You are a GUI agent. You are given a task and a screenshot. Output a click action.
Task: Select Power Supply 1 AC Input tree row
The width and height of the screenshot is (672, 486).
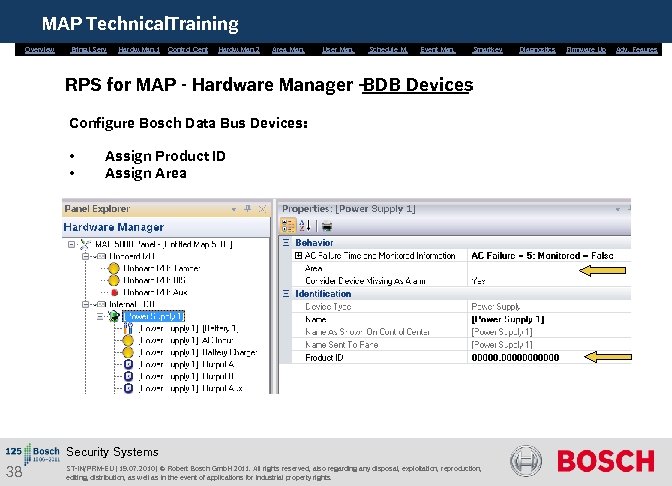point(186,341)
